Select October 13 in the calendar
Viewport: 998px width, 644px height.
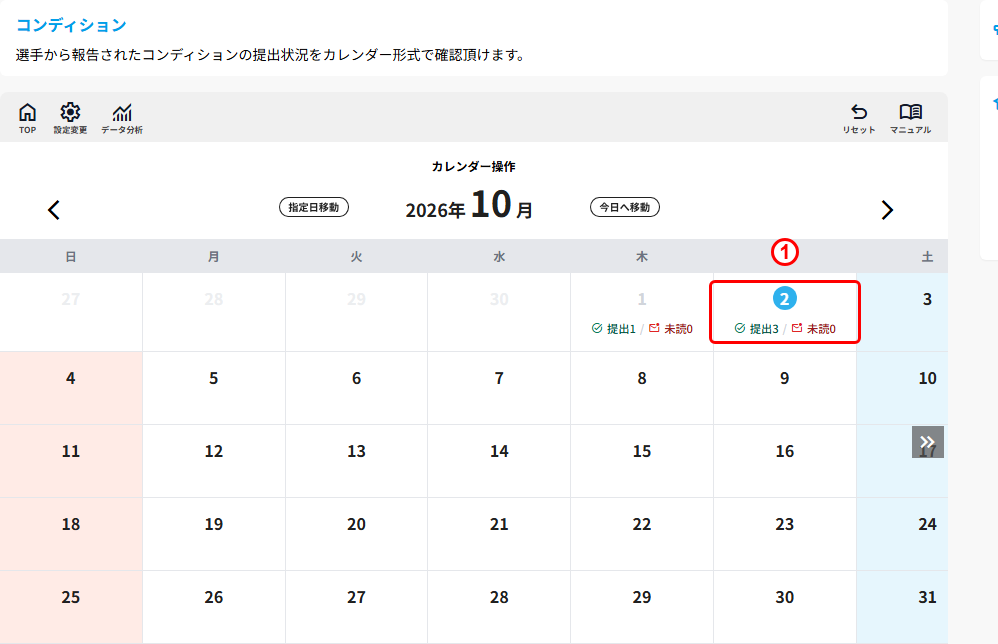click(x=356, y=451)
